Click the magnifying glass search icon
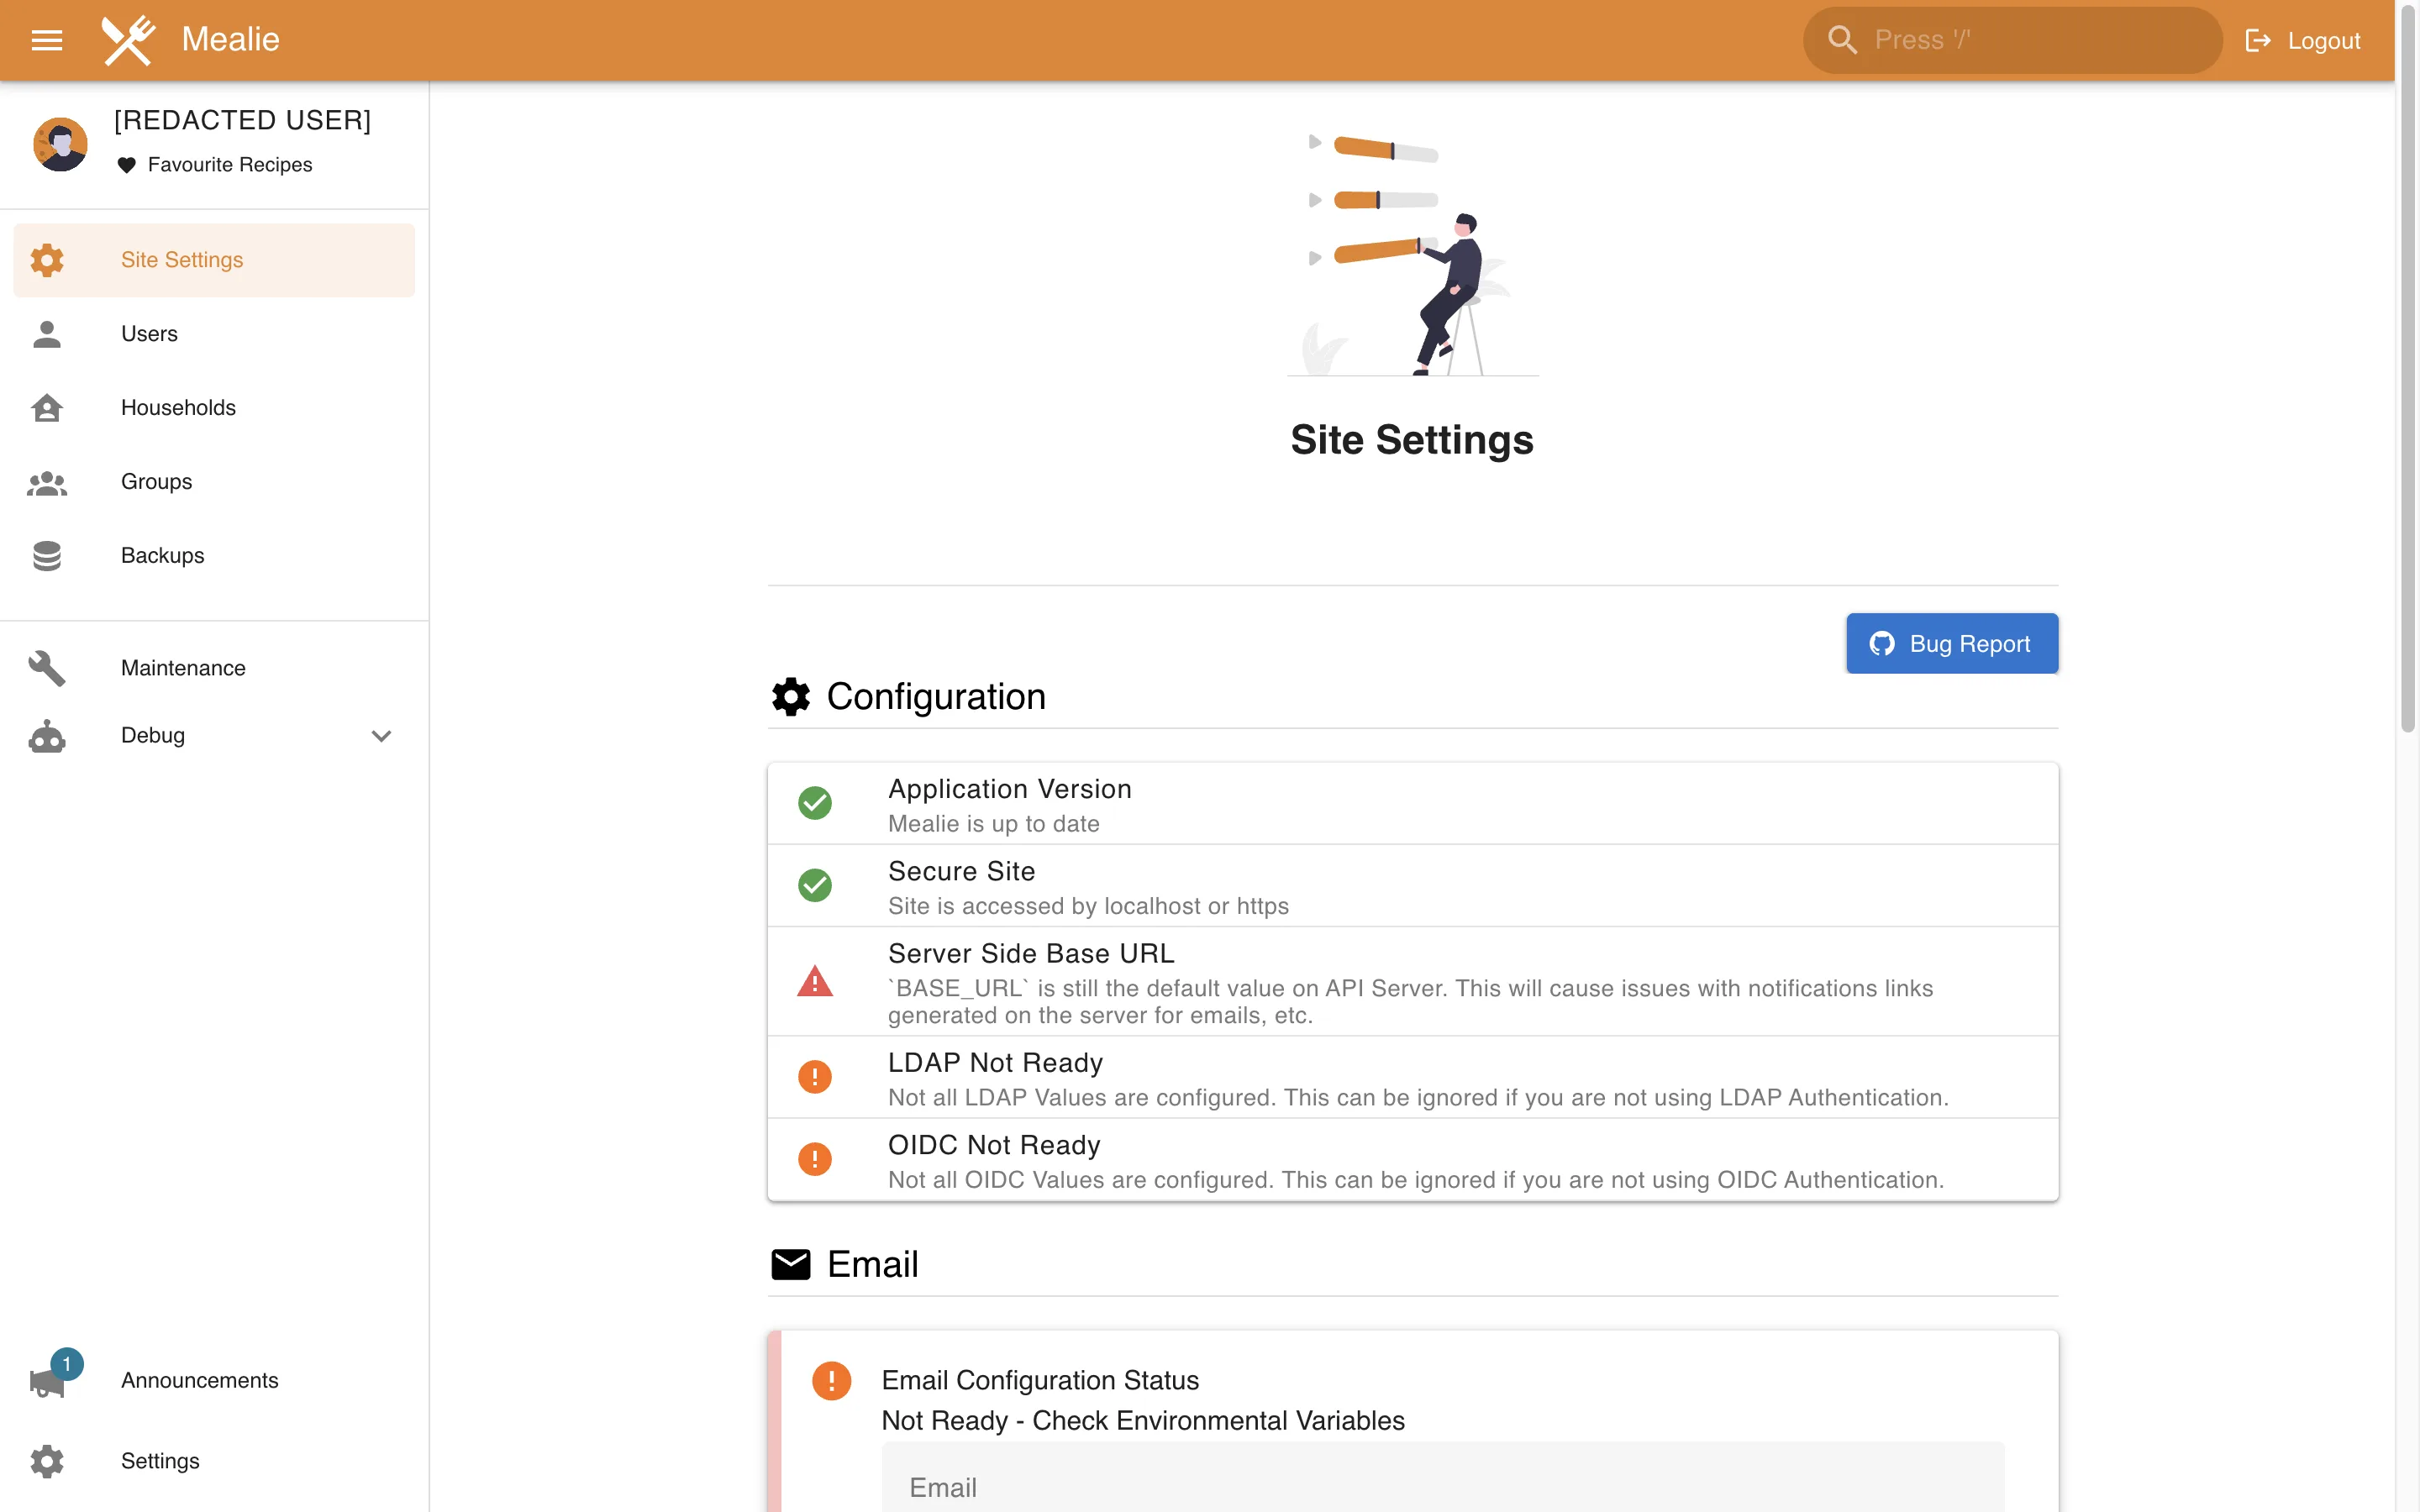 click(1842, 40)
